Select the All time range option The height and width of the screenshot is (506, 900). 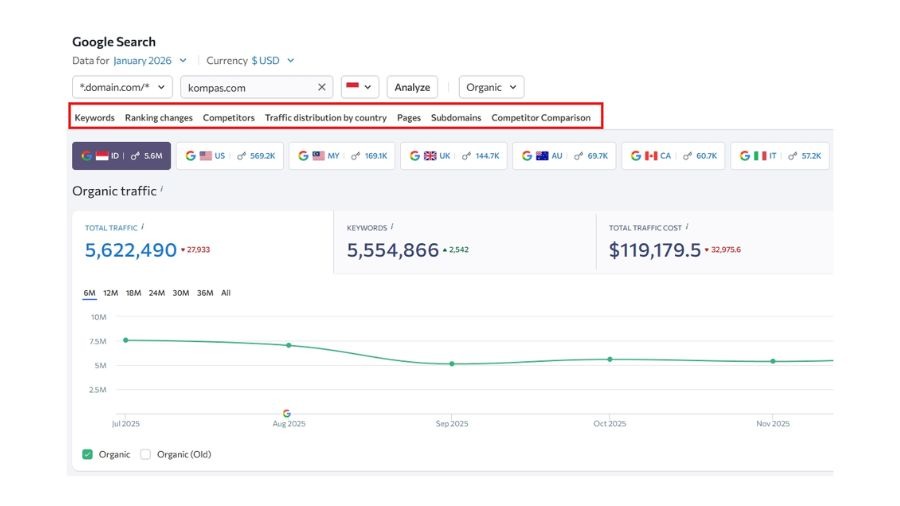tap(226, 293)
